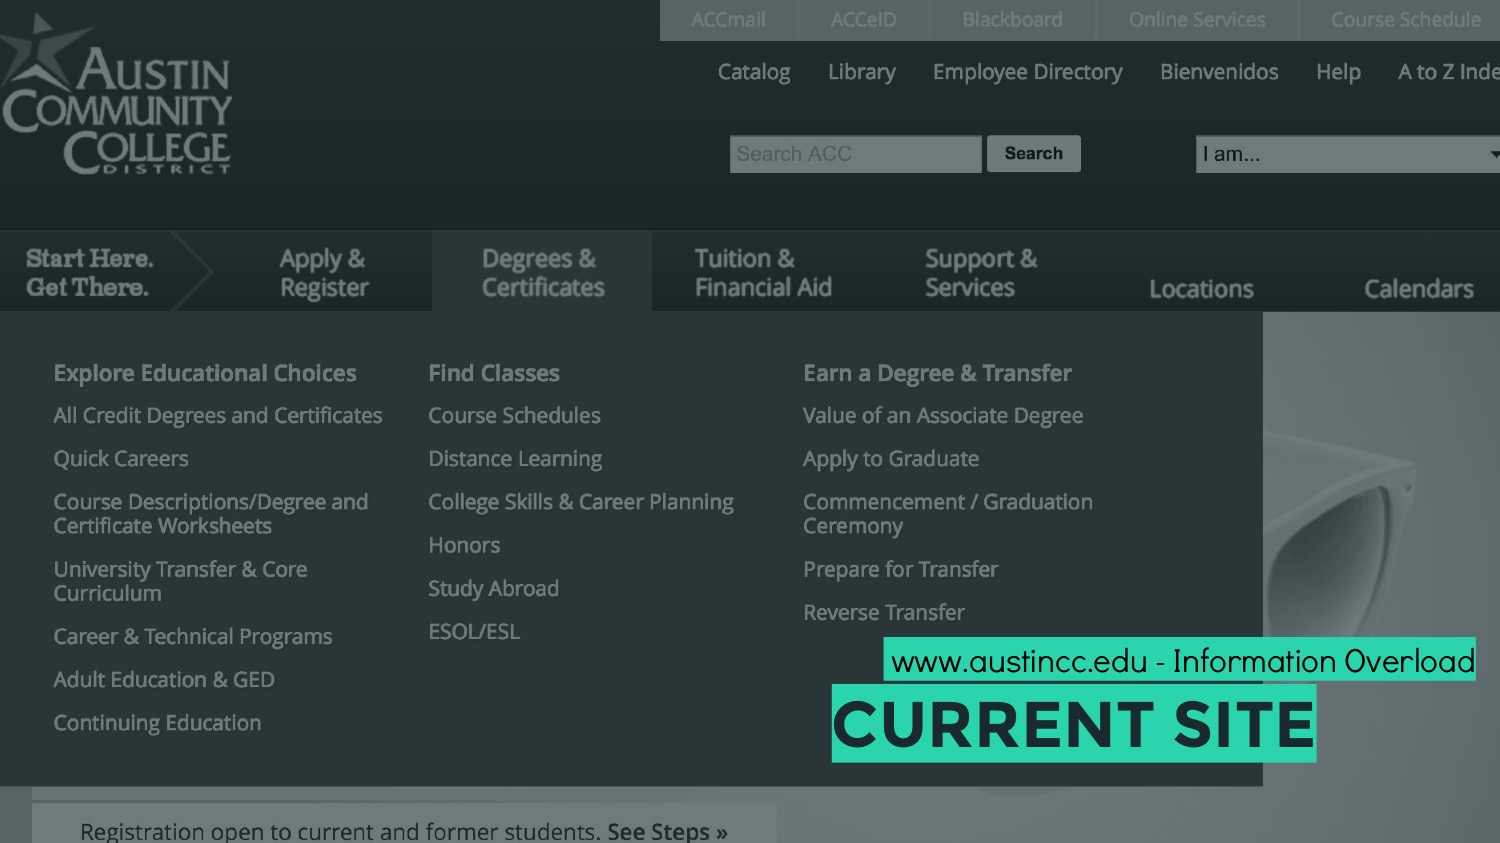
Task: Open Quick Careers link
Action: pos(121,458)
